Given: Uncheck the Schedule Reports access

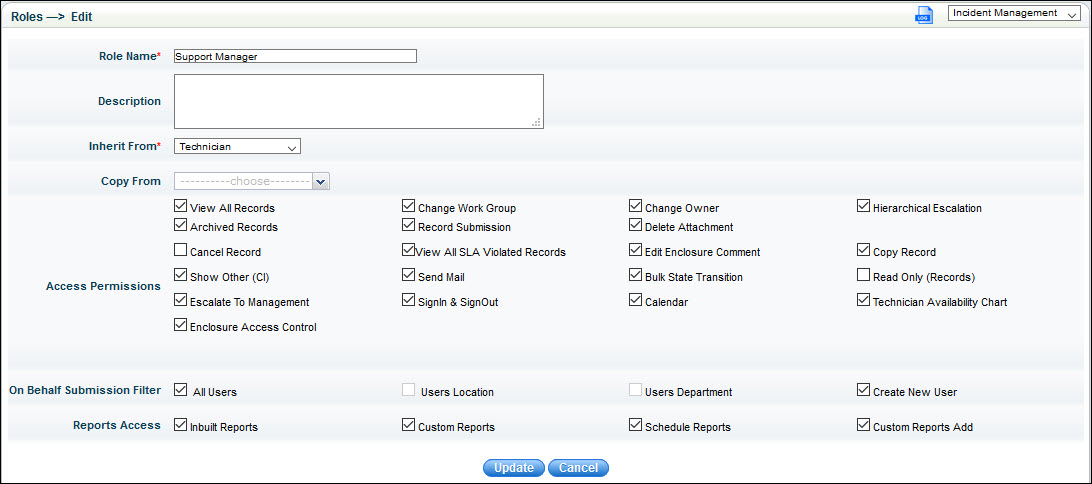Looking at the screenshot, I should click(636, 426).
